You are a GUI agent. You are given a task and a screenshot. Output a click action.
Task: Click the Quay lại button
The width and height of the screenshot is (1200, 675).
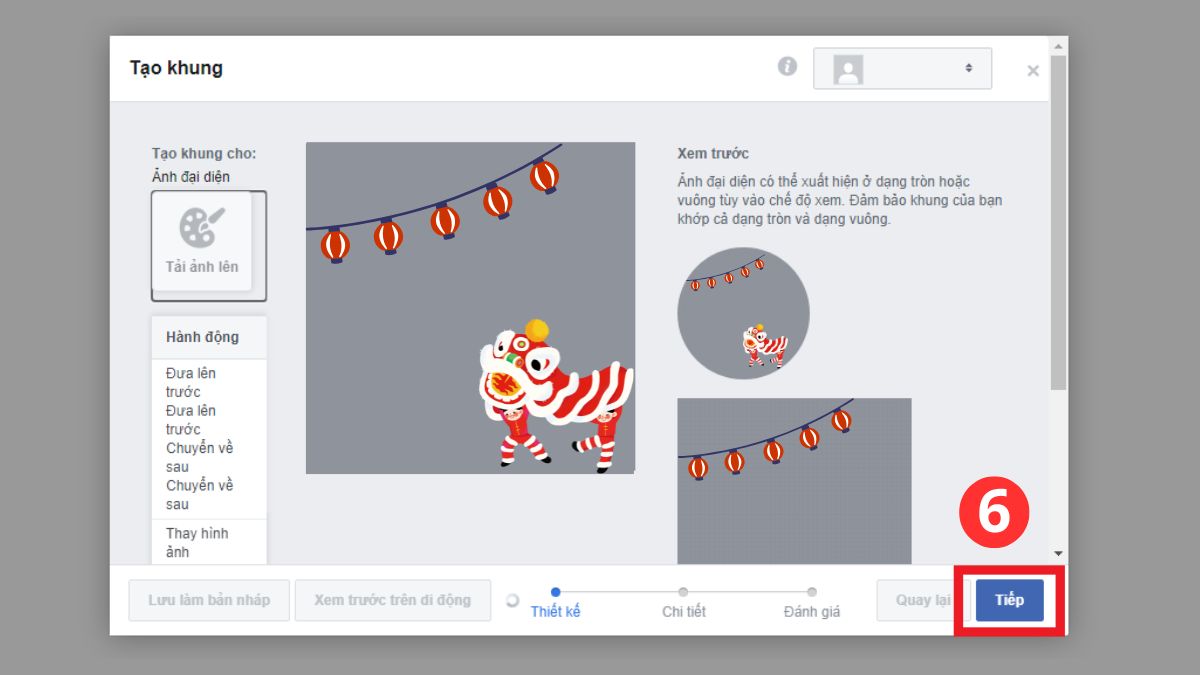[x=922, y=599]
